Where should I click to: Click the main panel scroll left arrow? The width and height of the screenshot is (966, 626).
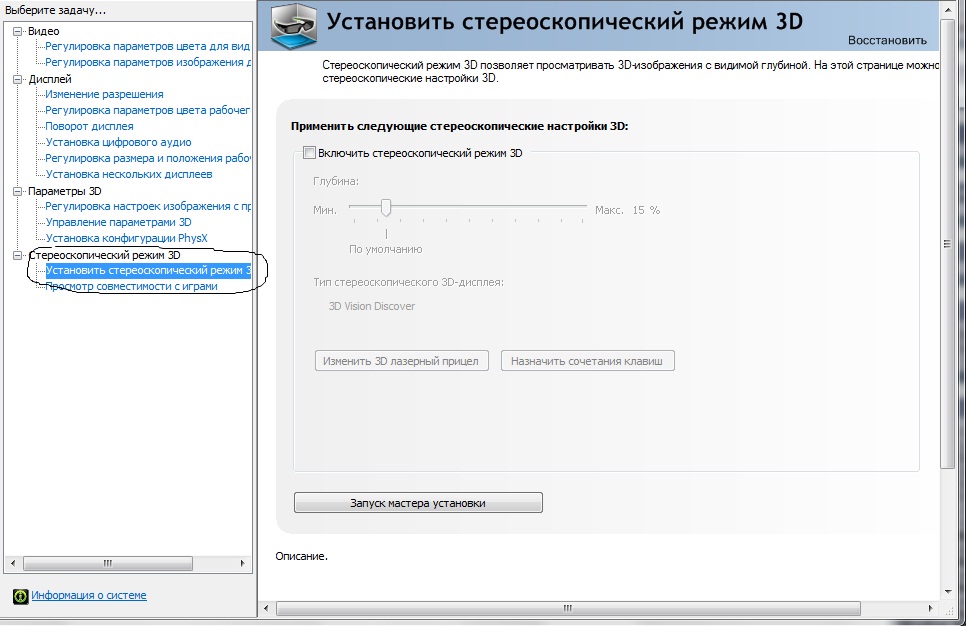tap(266, 608)
